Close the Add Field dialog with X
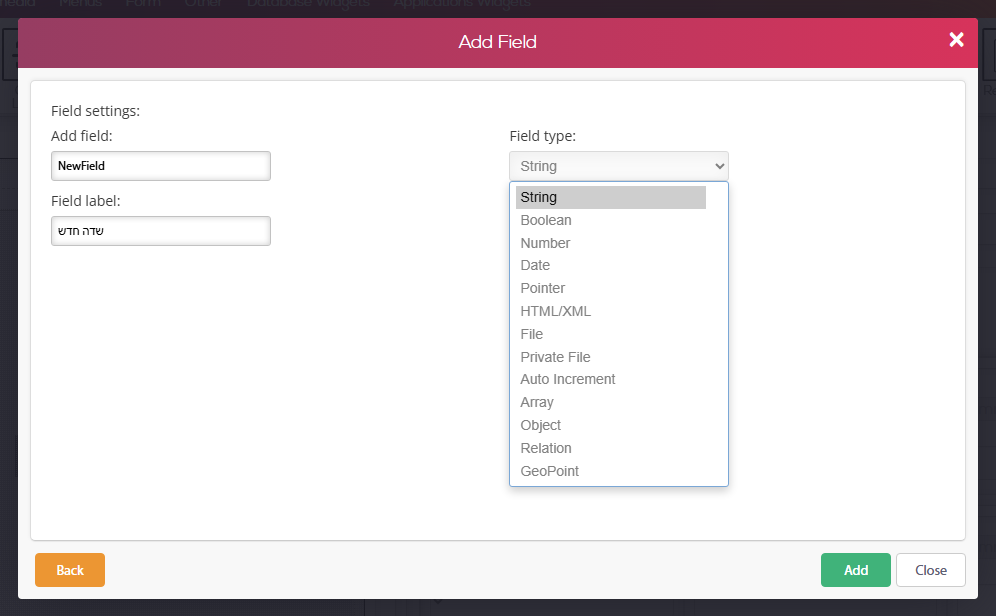Viewport: 996px width, 616px height. tap(956, 40)
